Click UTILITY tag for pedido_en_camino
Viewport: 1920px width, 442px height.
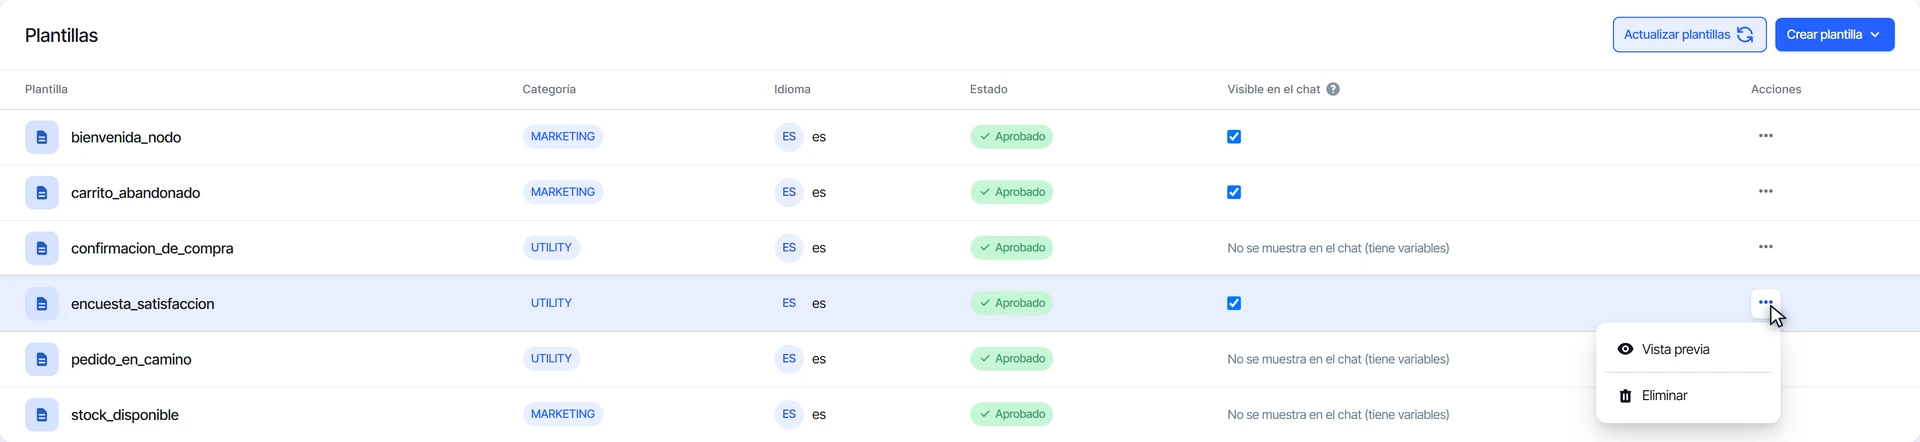point(551,359)
